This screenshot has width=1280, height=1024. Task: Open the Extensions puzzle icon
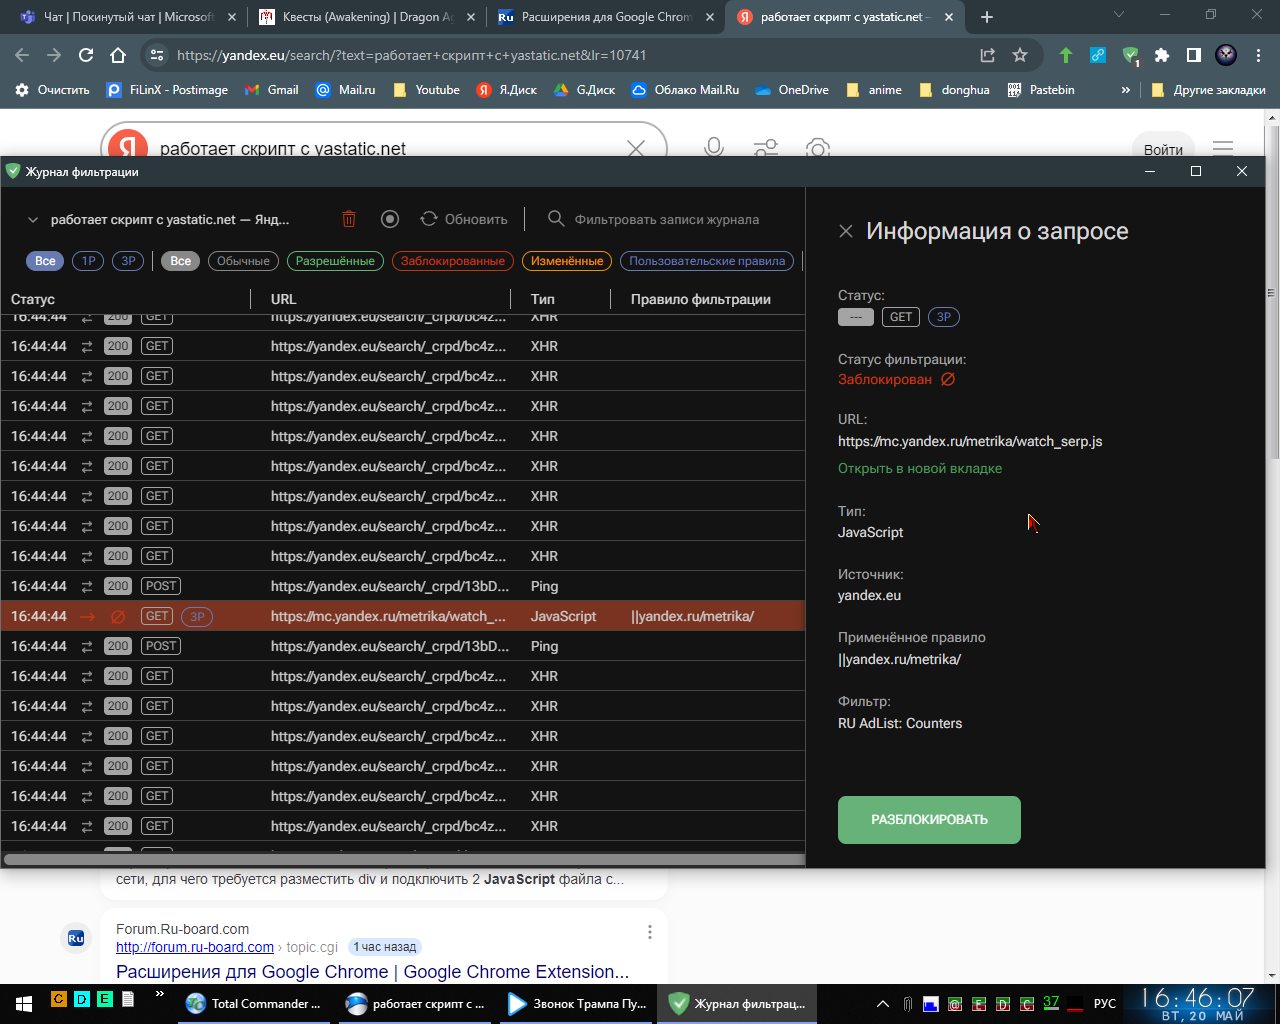[1162, 55]
